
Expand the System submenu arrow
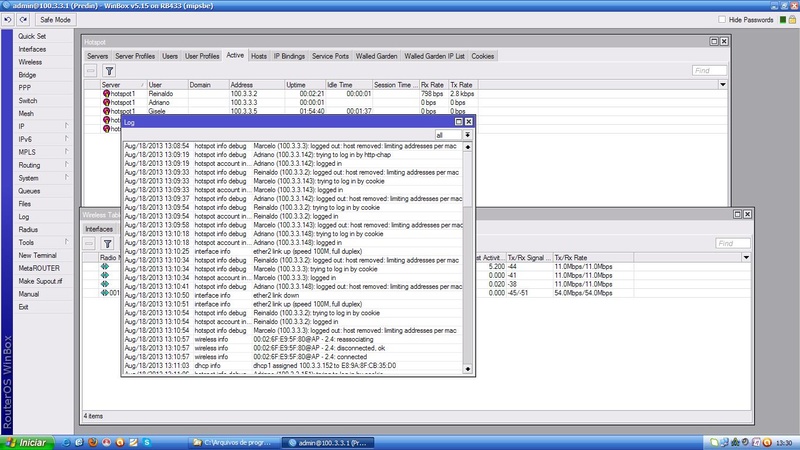point(66,178)
